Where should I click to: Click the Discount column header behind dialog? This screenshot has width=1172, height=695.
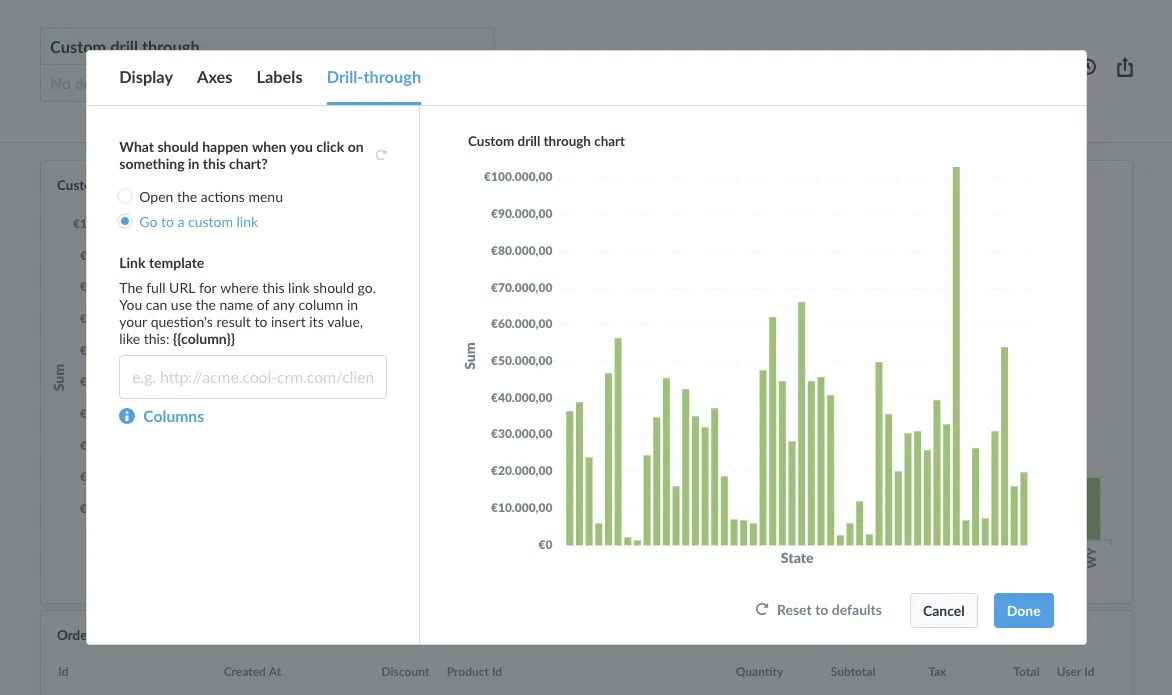[x=405, y=672]
